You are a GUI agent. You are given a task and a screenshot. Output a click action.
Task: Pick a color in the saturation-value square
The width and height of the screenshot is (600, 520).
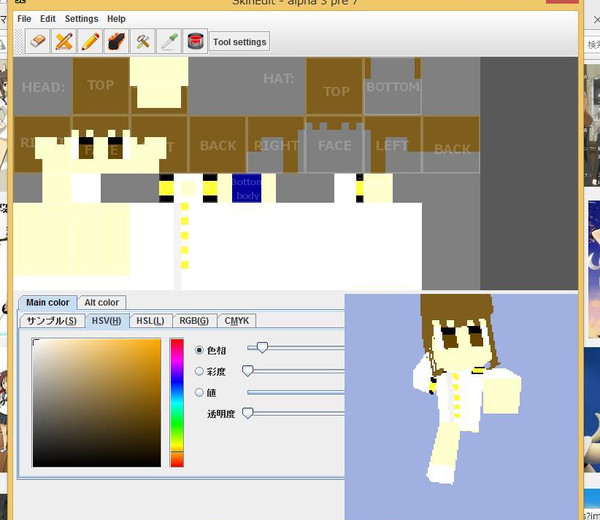97,403
